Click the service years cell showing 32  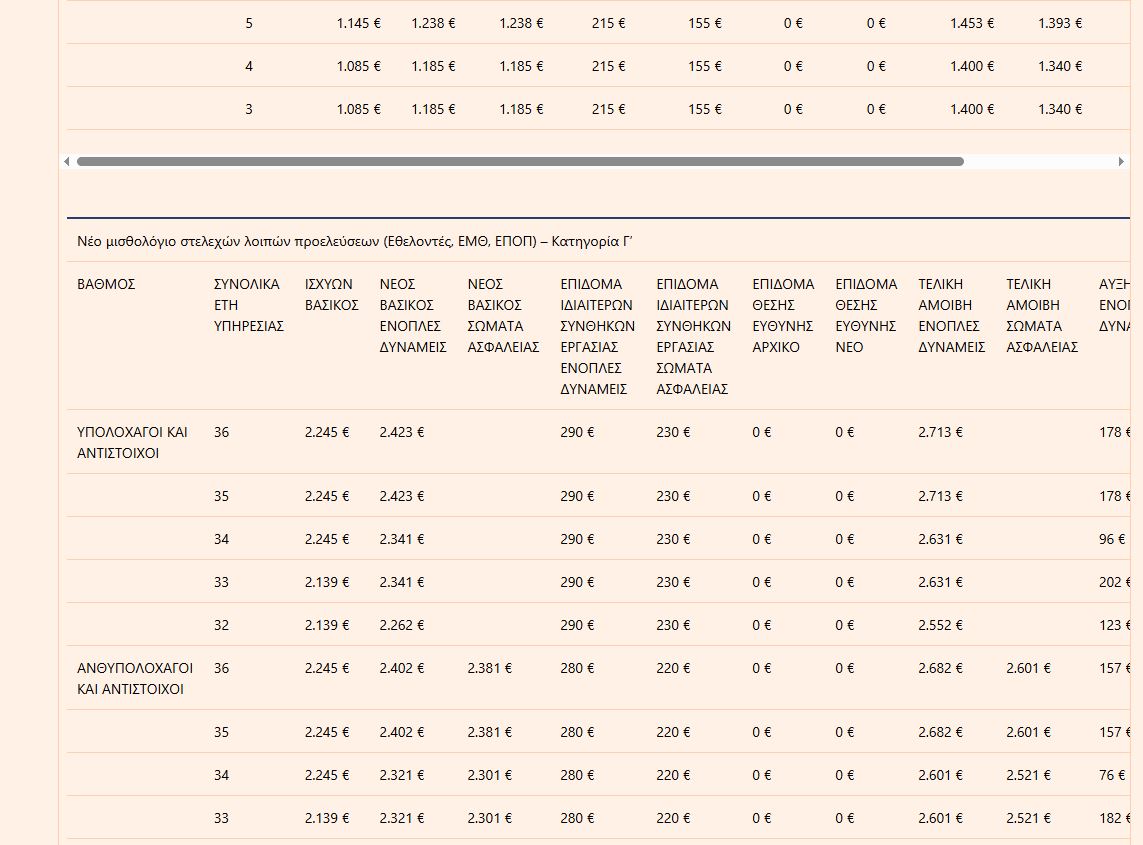tap(221, 625)
